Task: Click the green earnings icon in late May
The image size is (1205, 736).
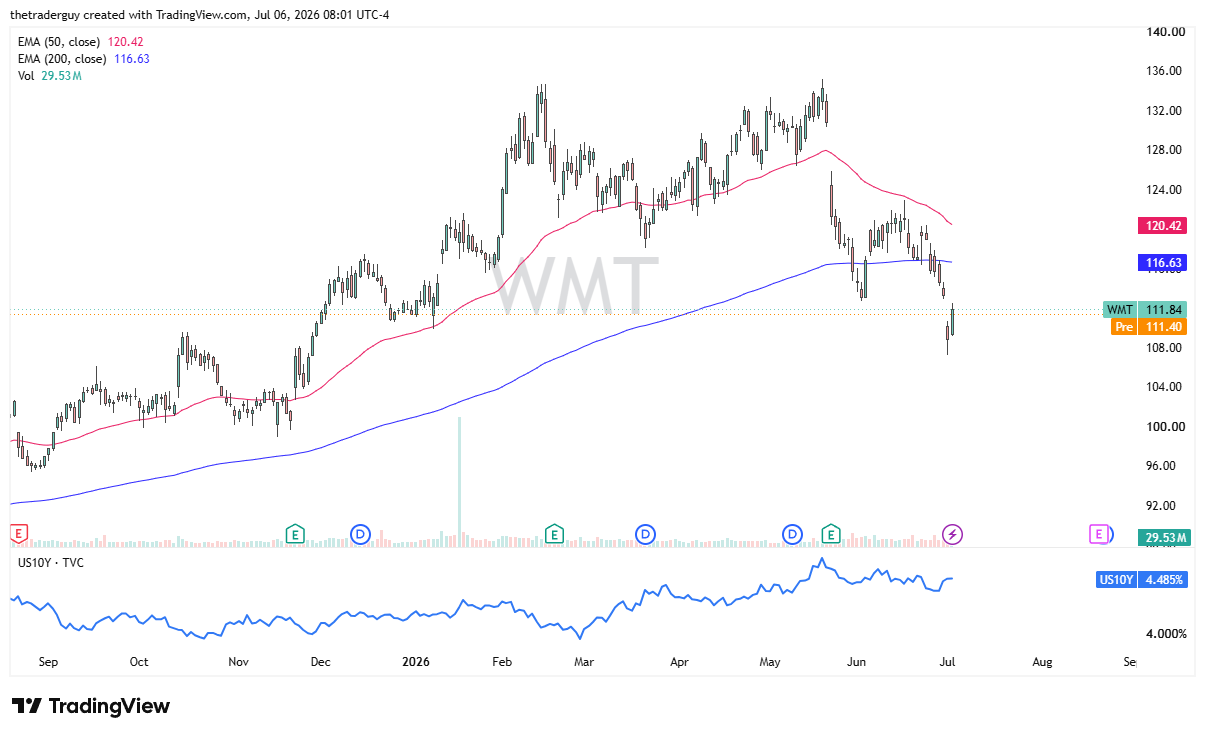Action: [x=831, y=534]
